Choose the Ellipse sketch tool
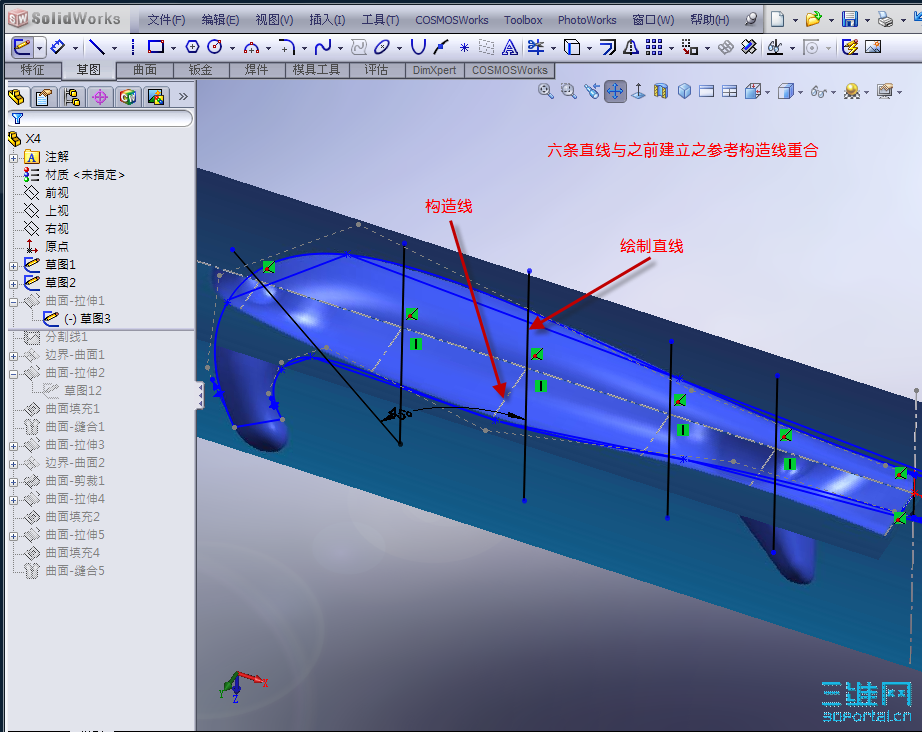 [382, 46]
